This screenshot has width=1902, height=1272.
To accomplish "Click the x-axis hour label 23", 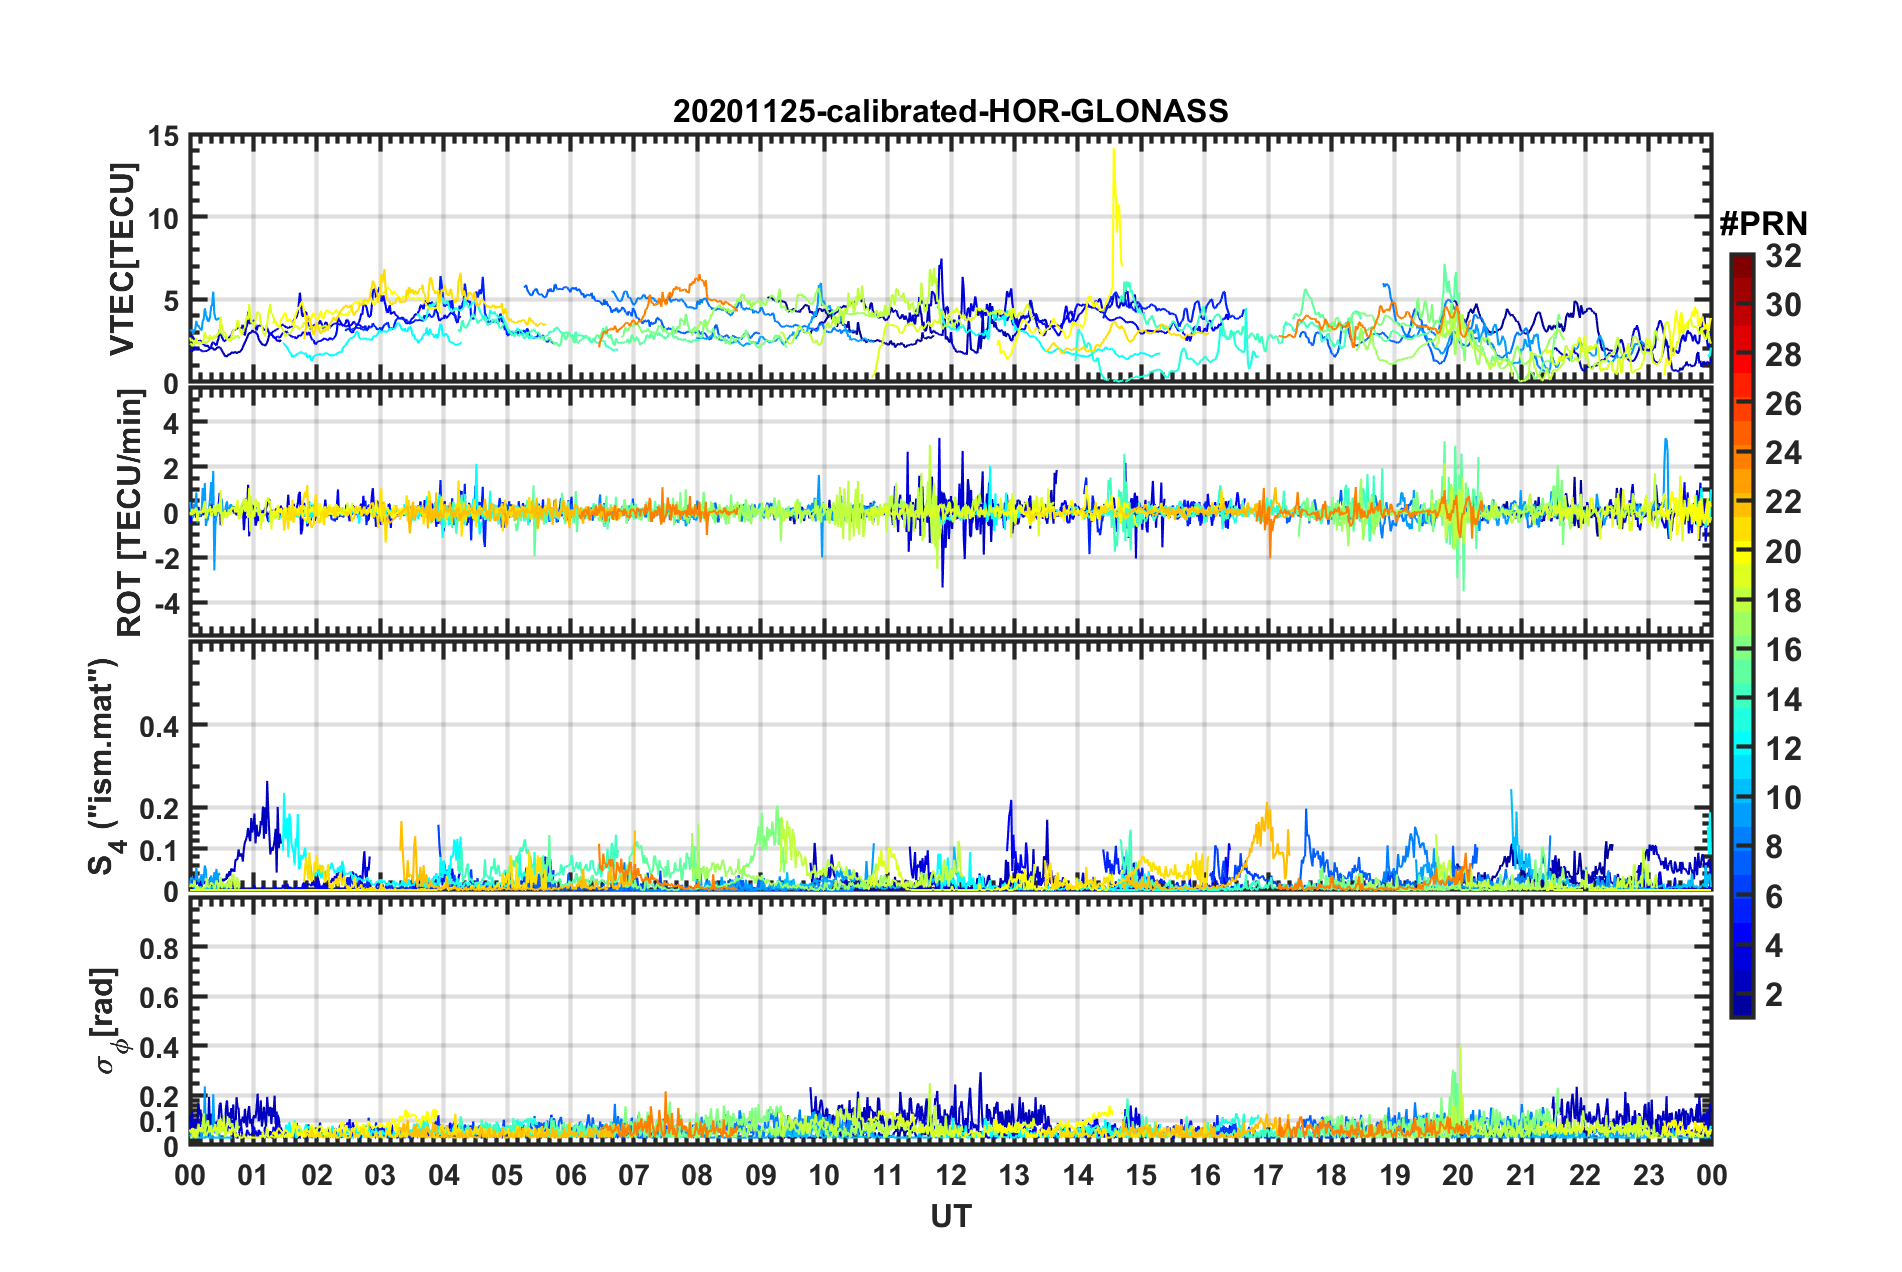I will pos(1649,1175).
